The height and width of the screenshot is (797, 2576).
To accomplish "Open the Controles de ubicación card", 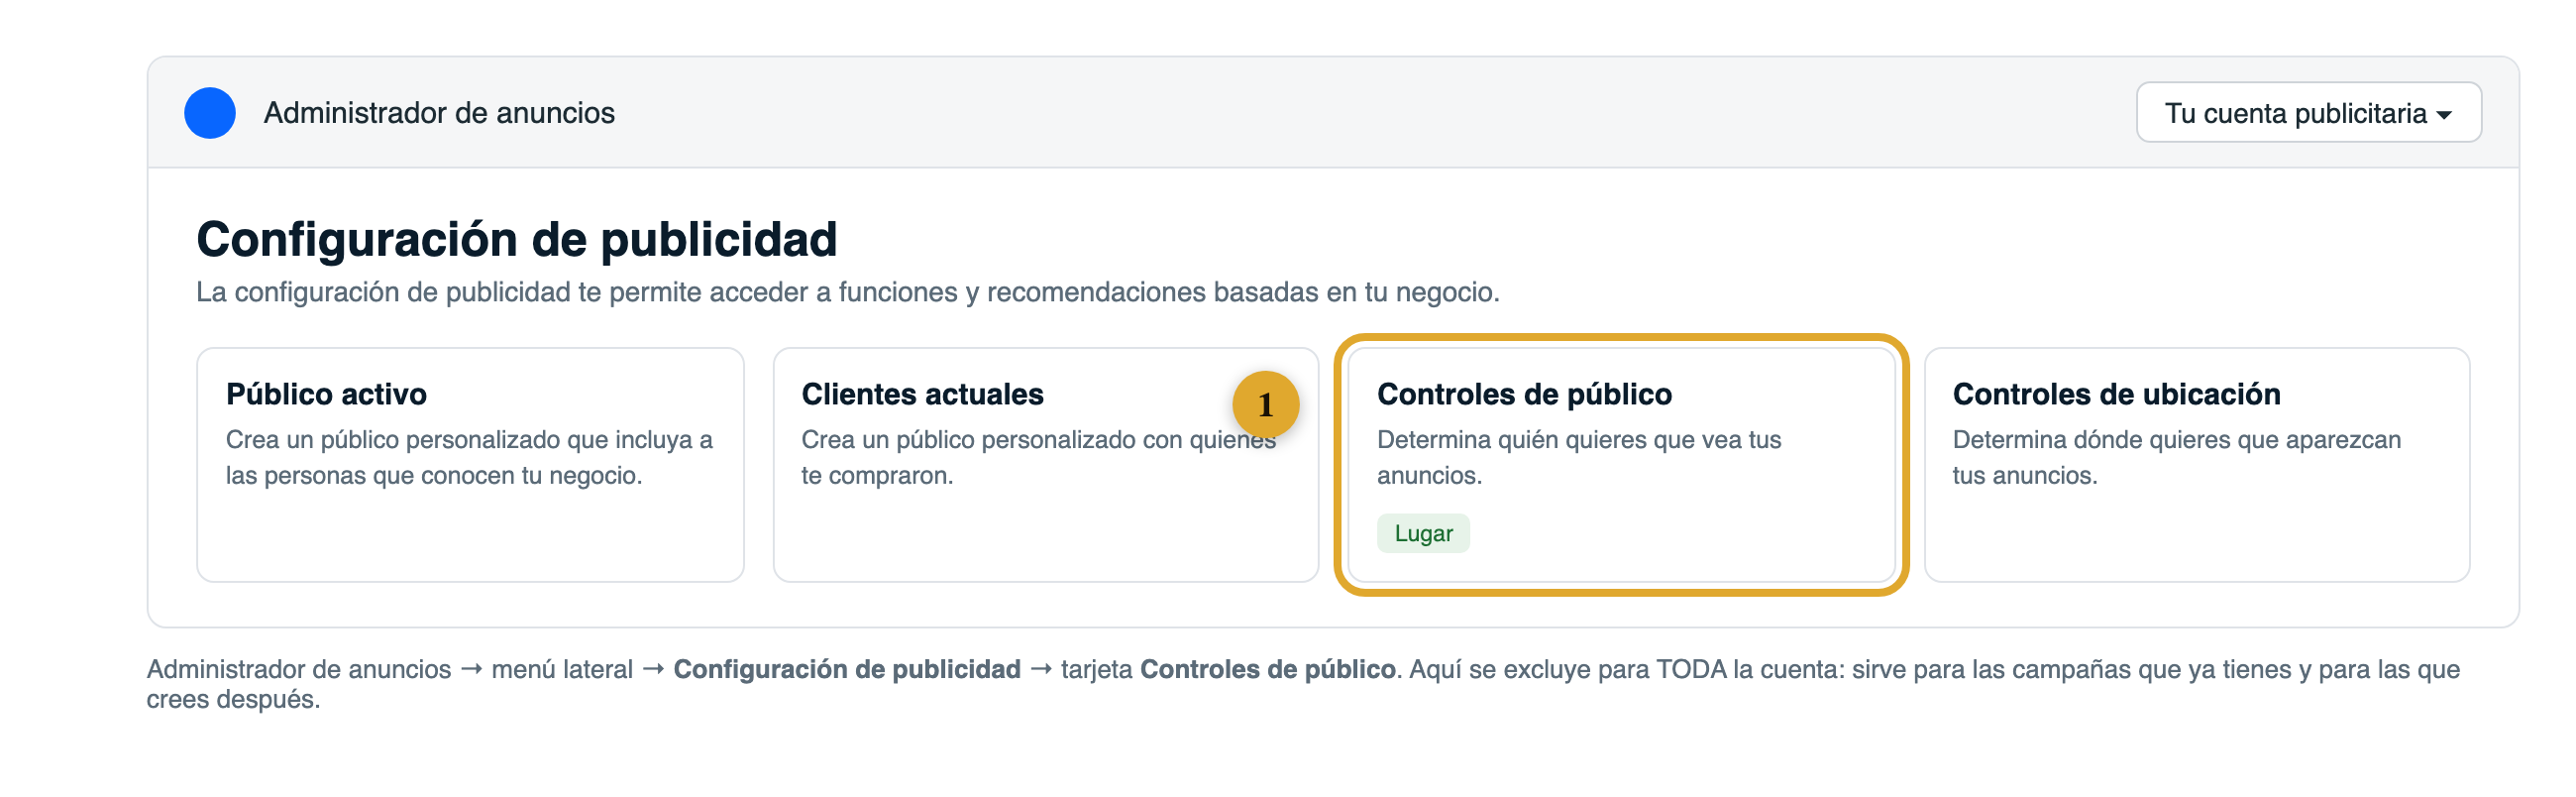I will pyautogui.click(x=2197, y=465).
